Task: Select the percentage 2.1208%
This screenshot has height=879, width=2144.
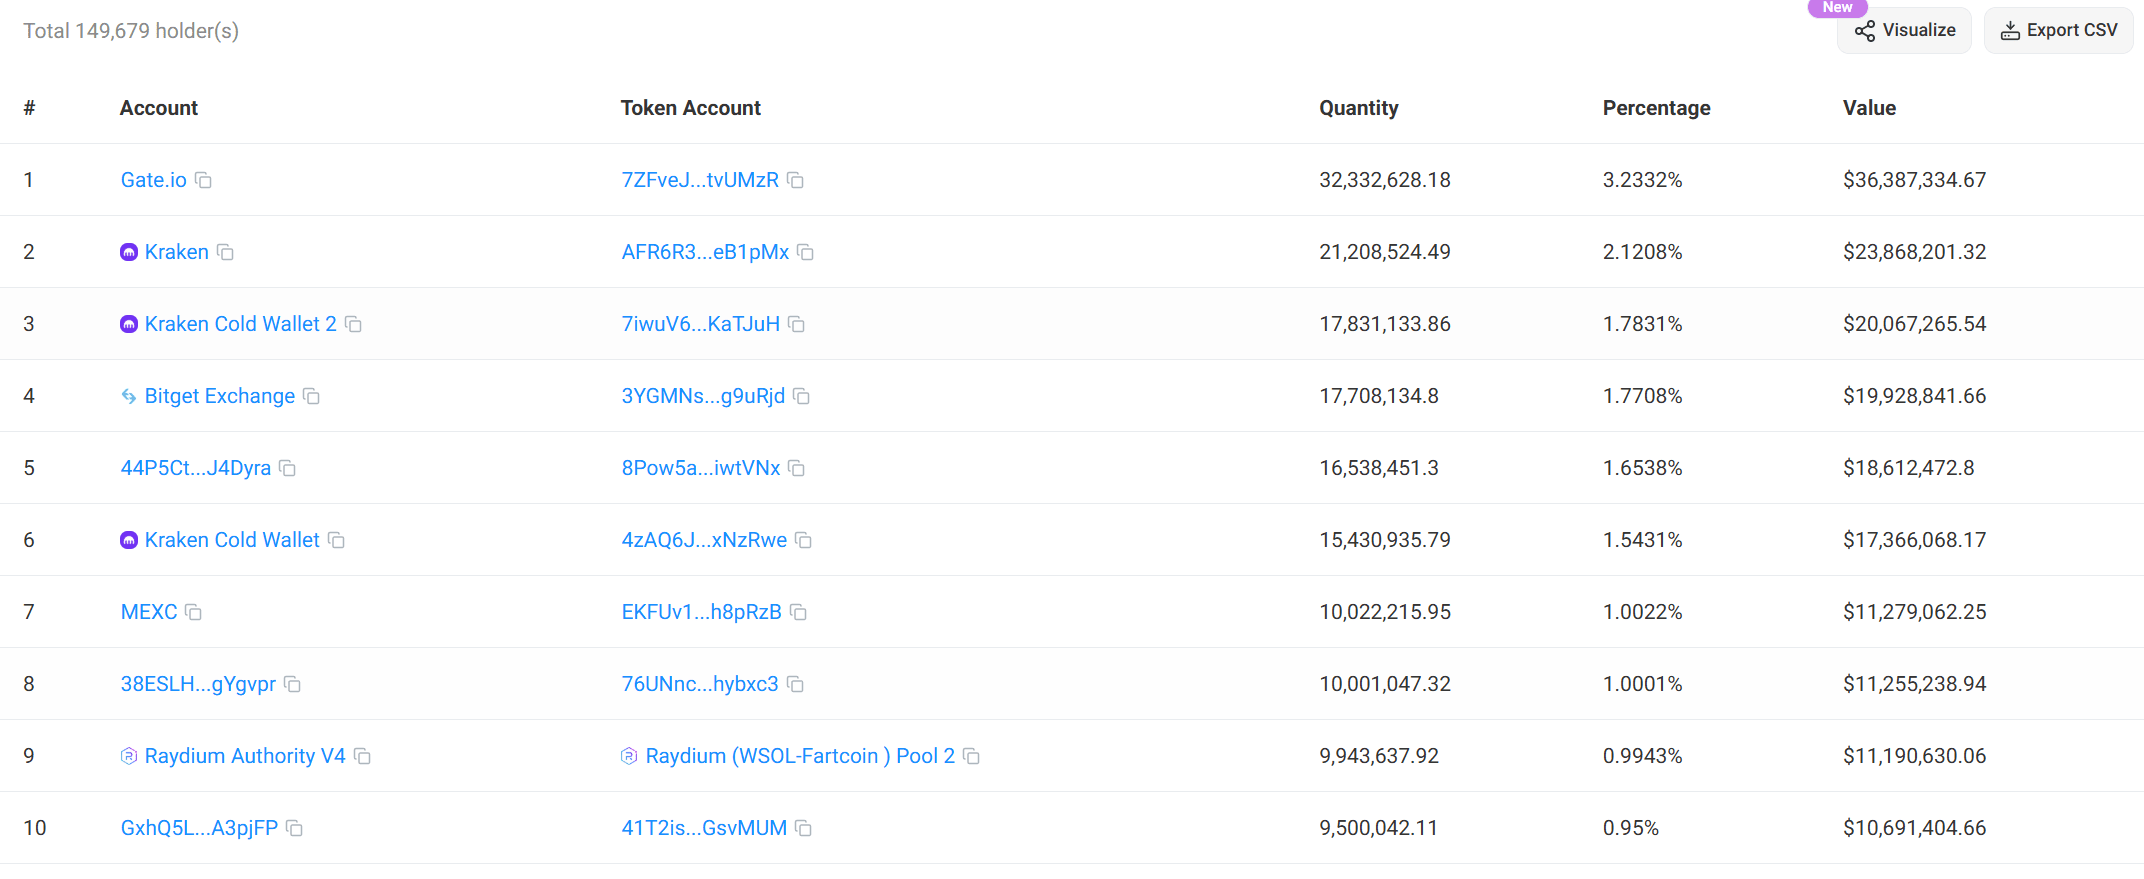Action: click(x=1643, y=252)
